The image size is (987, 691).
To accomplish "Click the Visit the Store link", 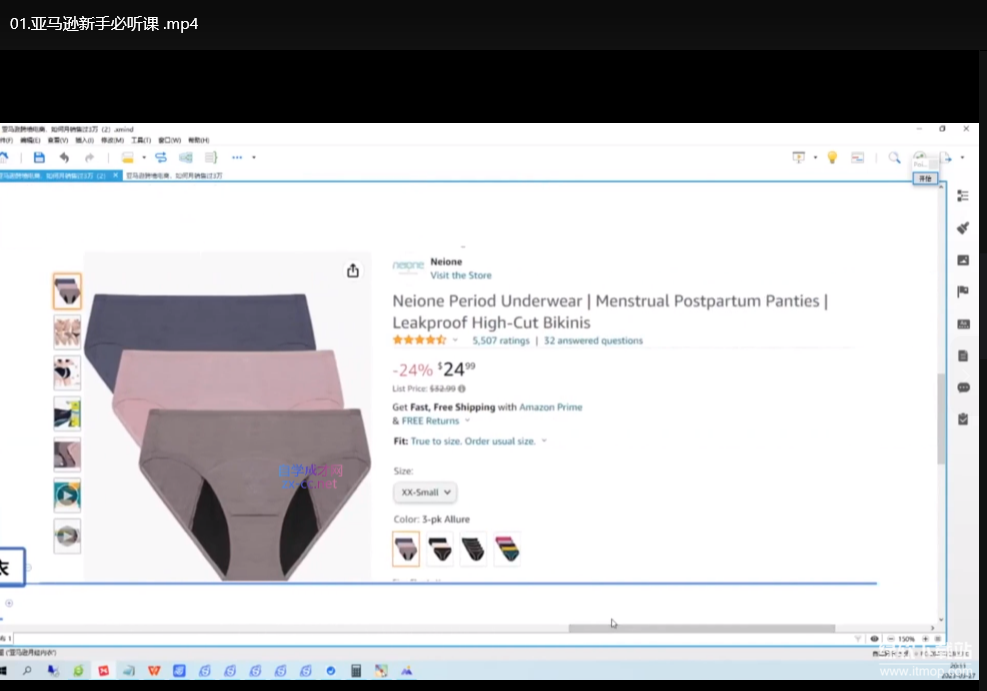I will [461, 276].
